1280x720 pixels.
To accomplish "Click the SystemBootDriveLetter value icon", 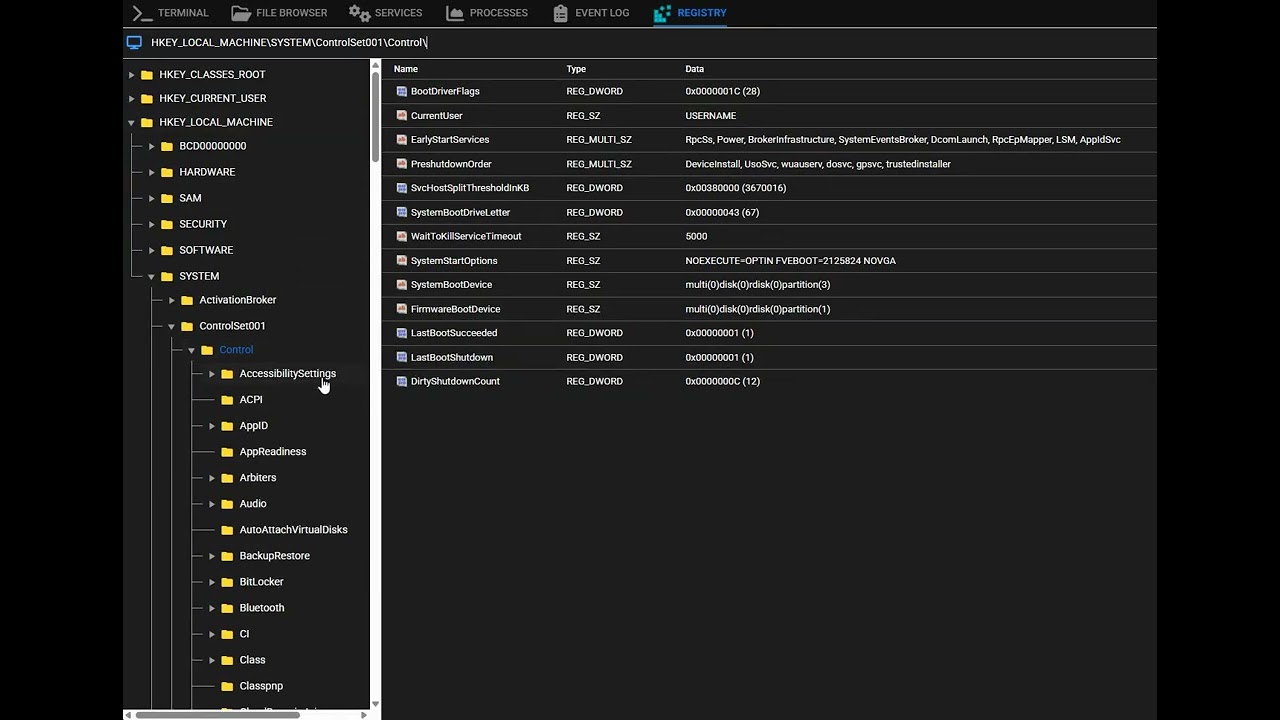I will click(x=402, y=212).
